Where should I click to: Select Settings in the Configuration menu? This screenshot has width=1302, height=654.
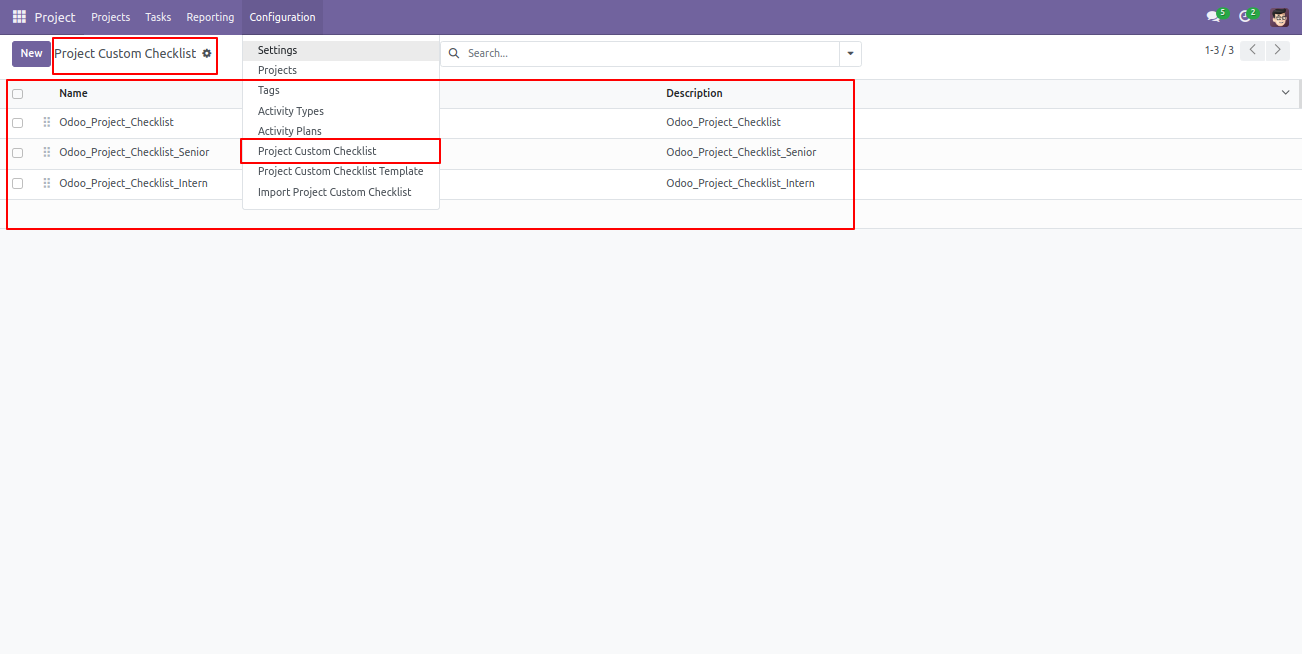tap(341, 50)
